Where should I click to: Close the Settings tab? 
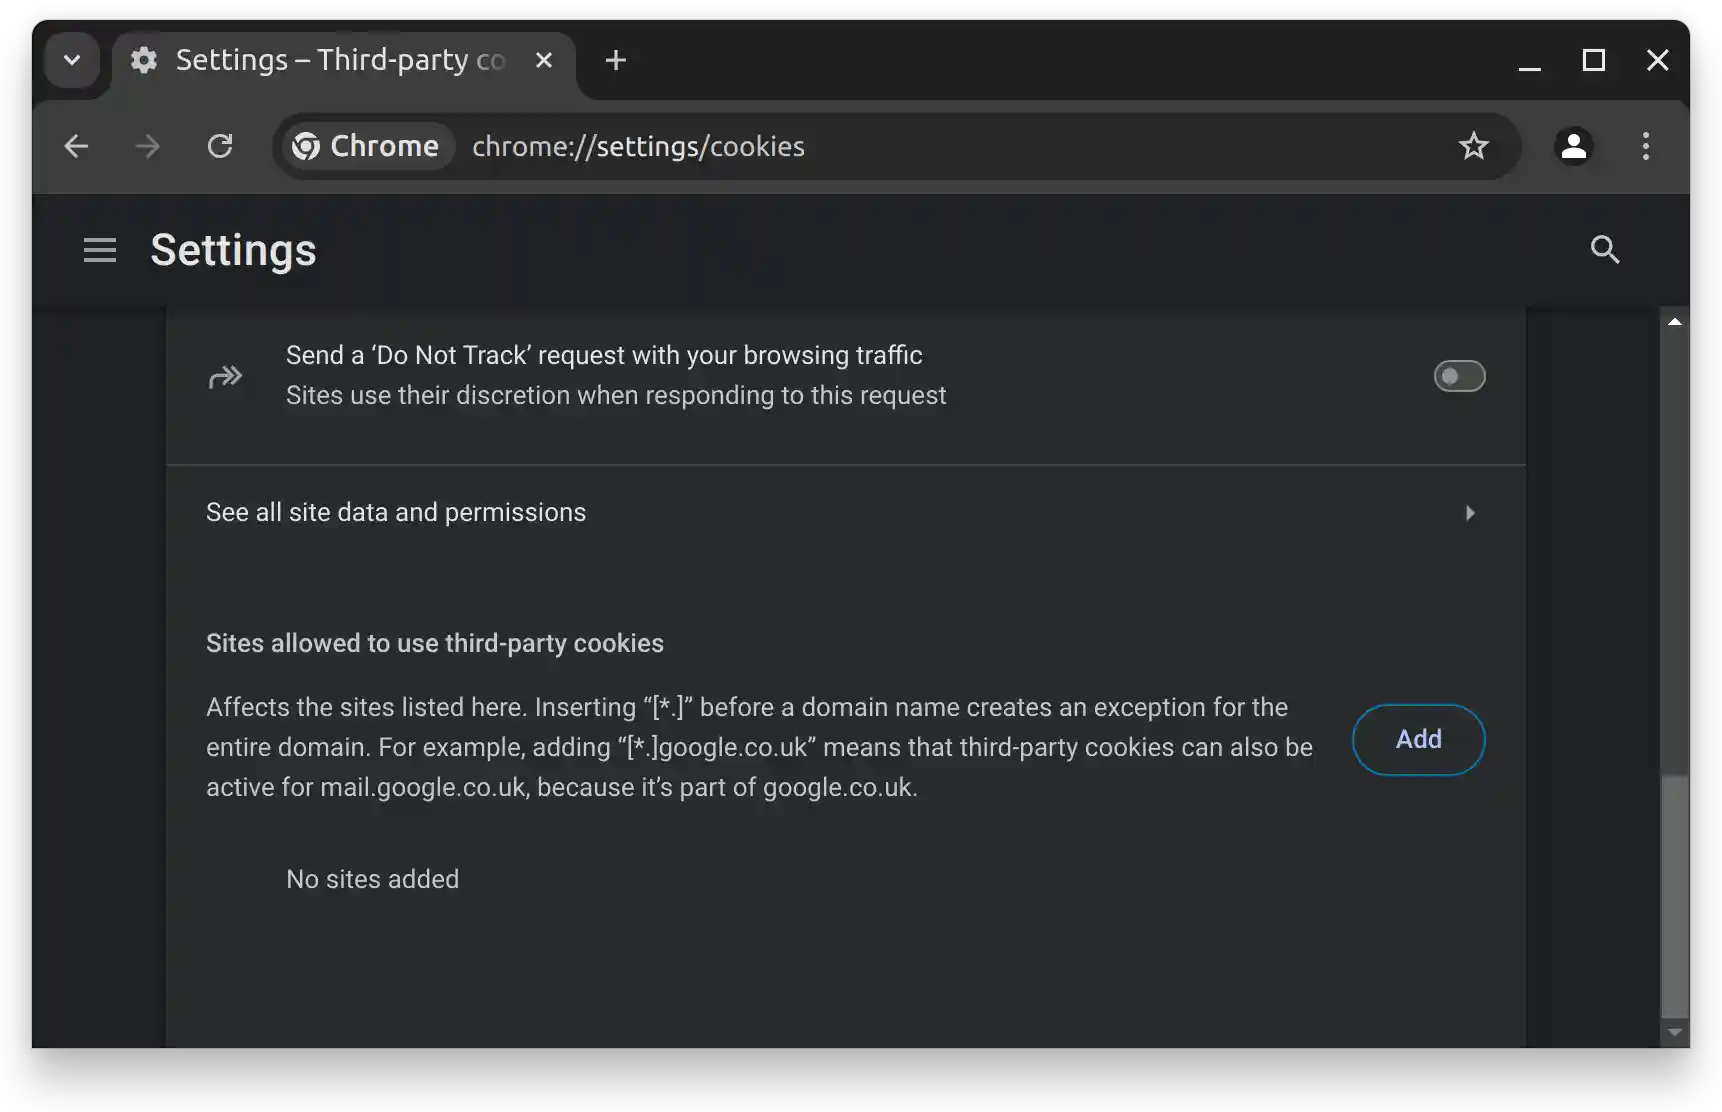click(x=543, y=60)
